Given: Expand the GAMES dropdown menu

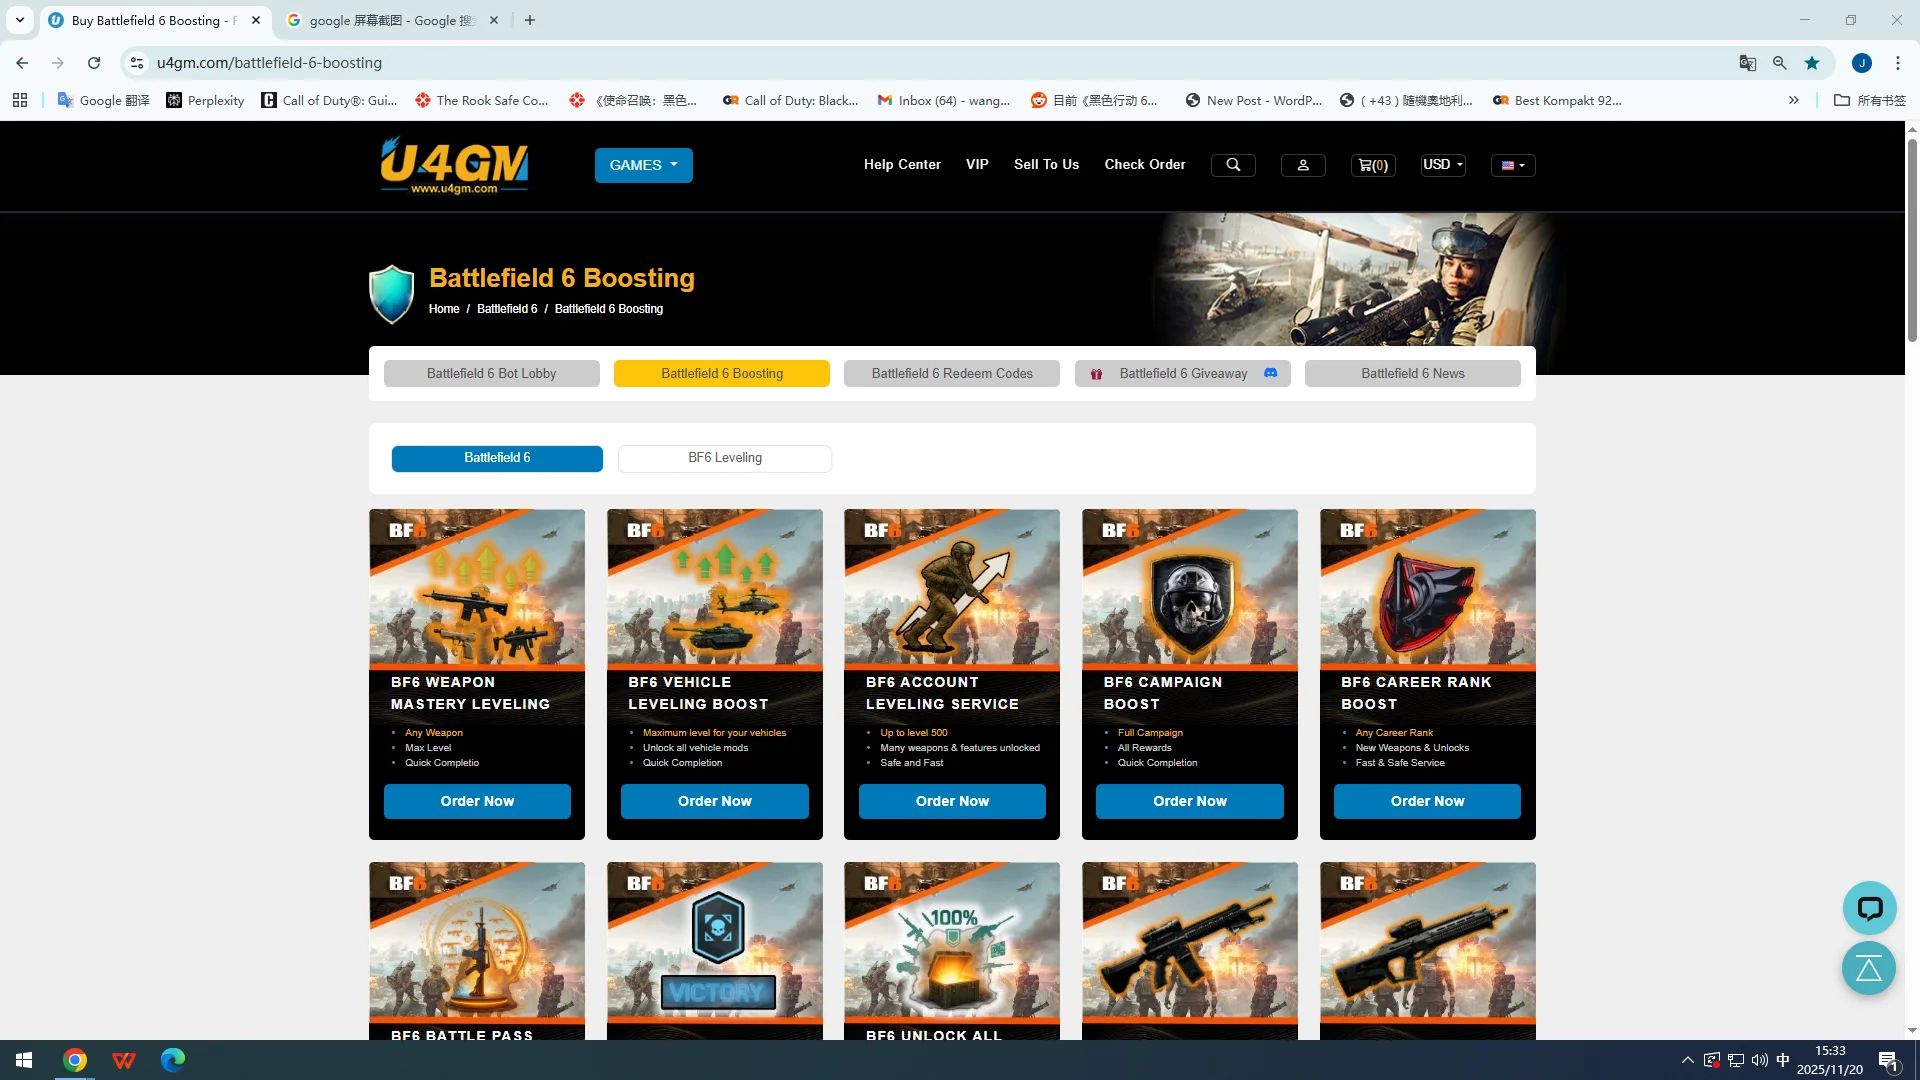Looking at the screenshot, I should click(643, 165).
